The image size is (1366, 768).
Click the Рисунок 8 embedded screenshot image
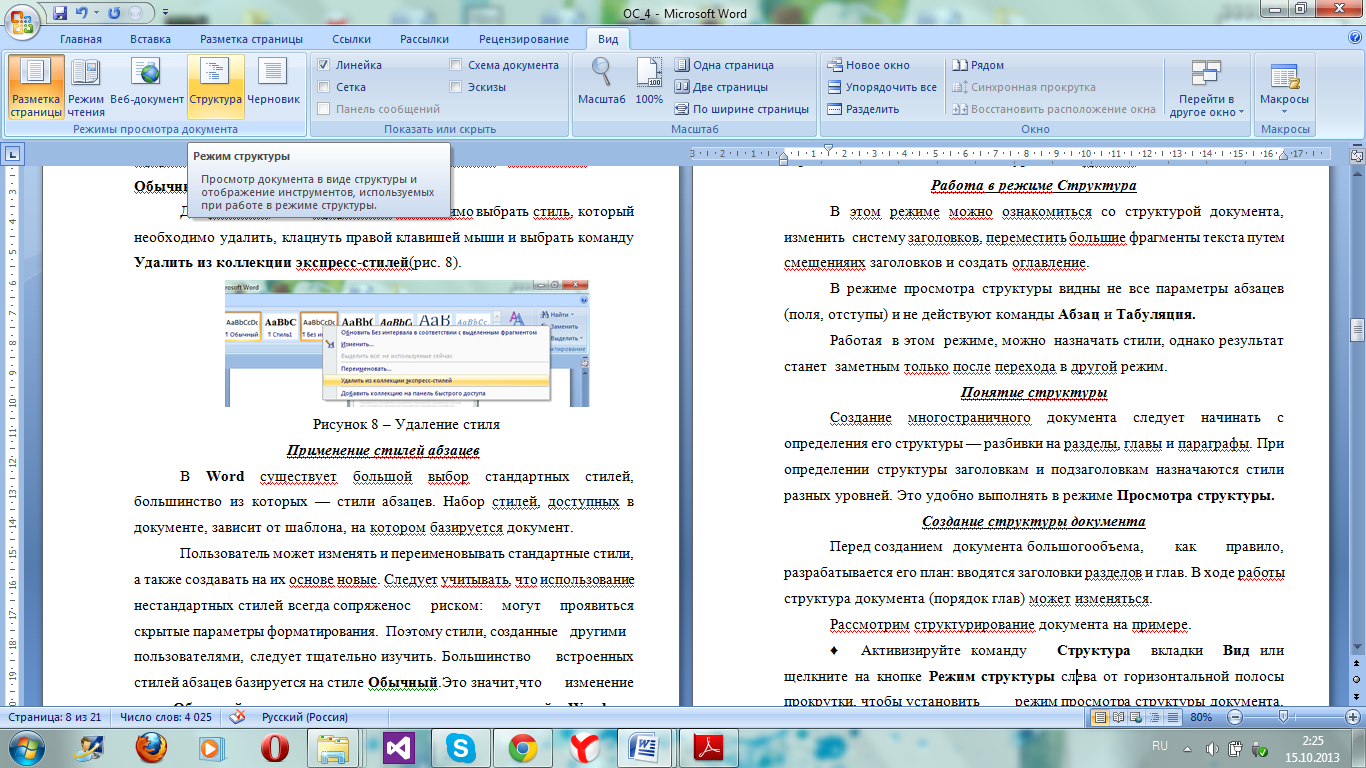[x=407, y=343]
